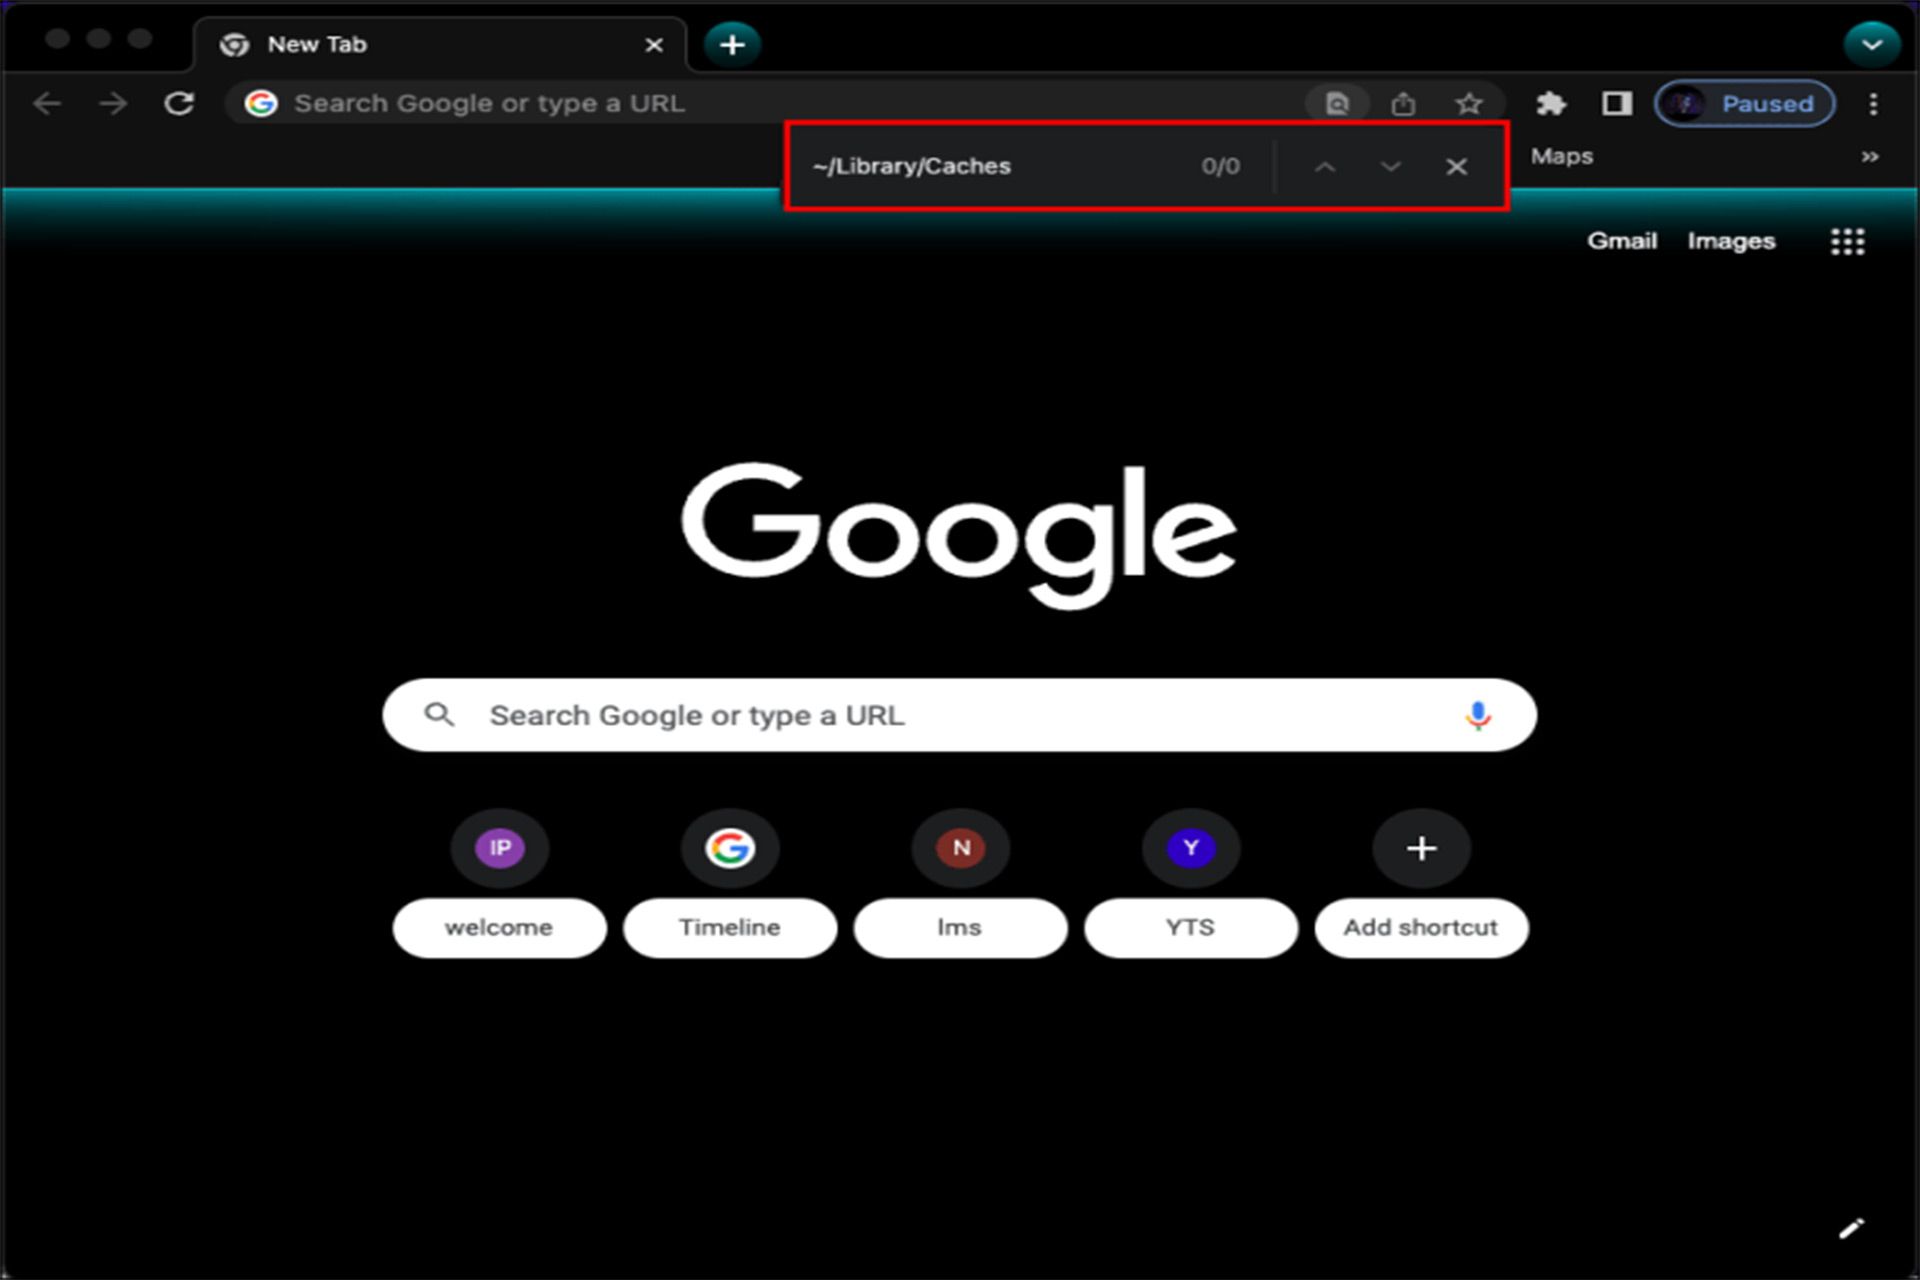Open the Extensions puzzle icon
The width and height of the screenshot is (1920, 1280).
1551,103
